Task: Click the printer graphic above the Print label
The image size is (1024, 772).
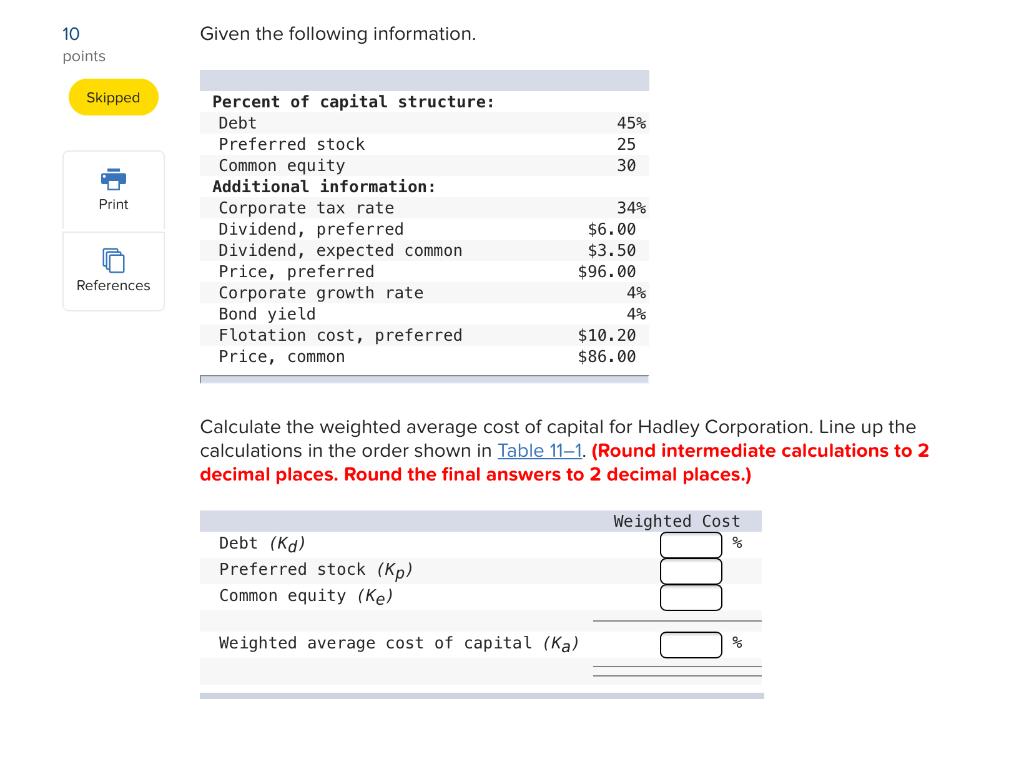Action: 113,180
